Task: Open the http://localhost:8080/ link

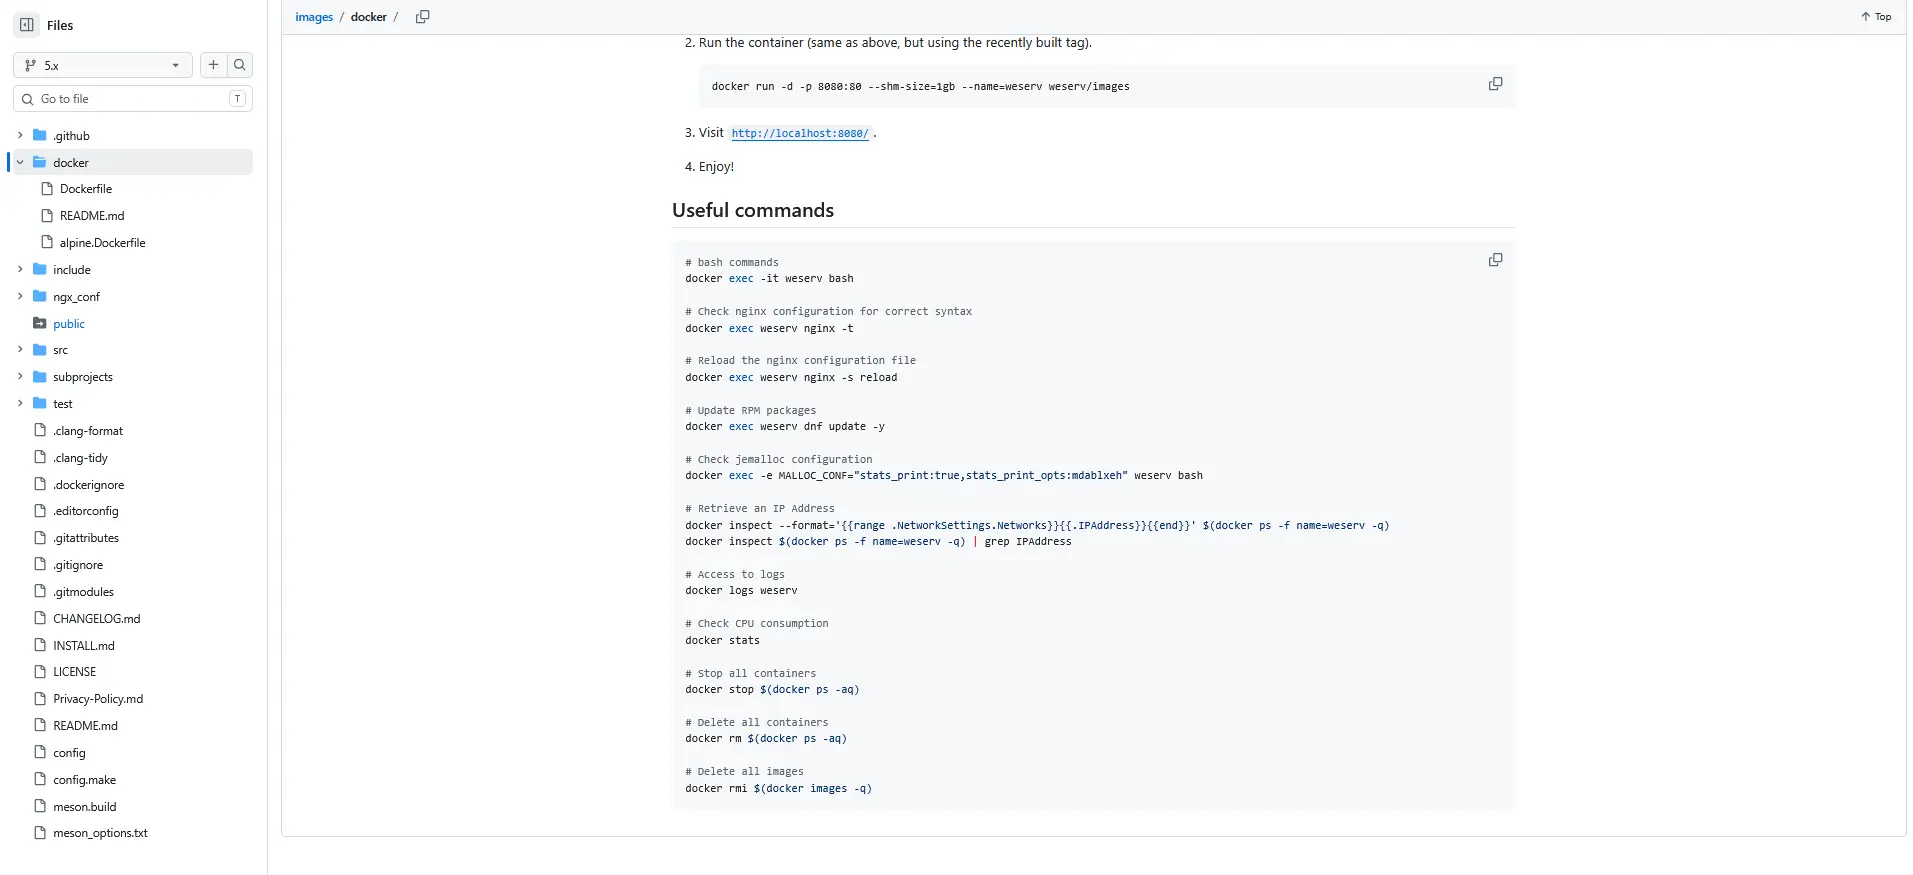Action: (800, 133)
